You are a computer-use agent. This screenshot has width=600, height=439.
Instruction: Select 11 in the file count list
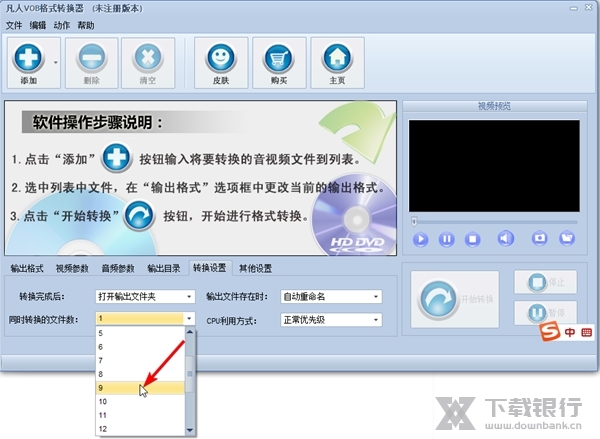(x=140, y=415)
